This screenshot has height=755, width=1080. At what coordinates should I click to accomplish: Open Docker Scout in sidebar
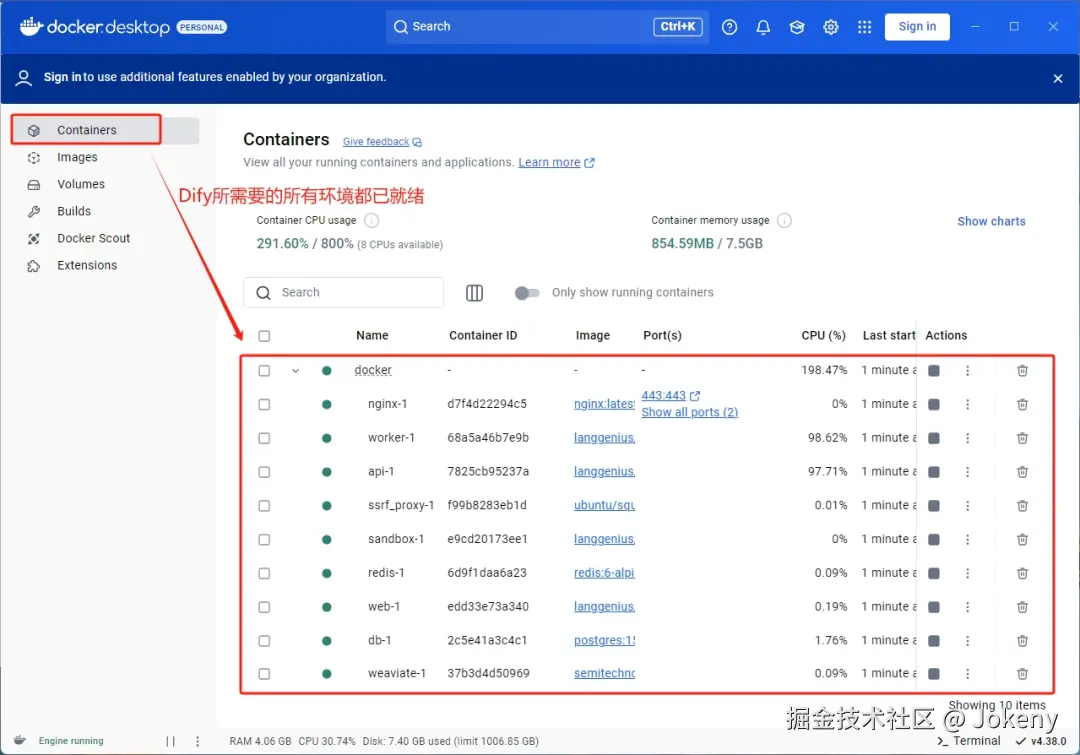pyautogui.click(x=93, y=238)
